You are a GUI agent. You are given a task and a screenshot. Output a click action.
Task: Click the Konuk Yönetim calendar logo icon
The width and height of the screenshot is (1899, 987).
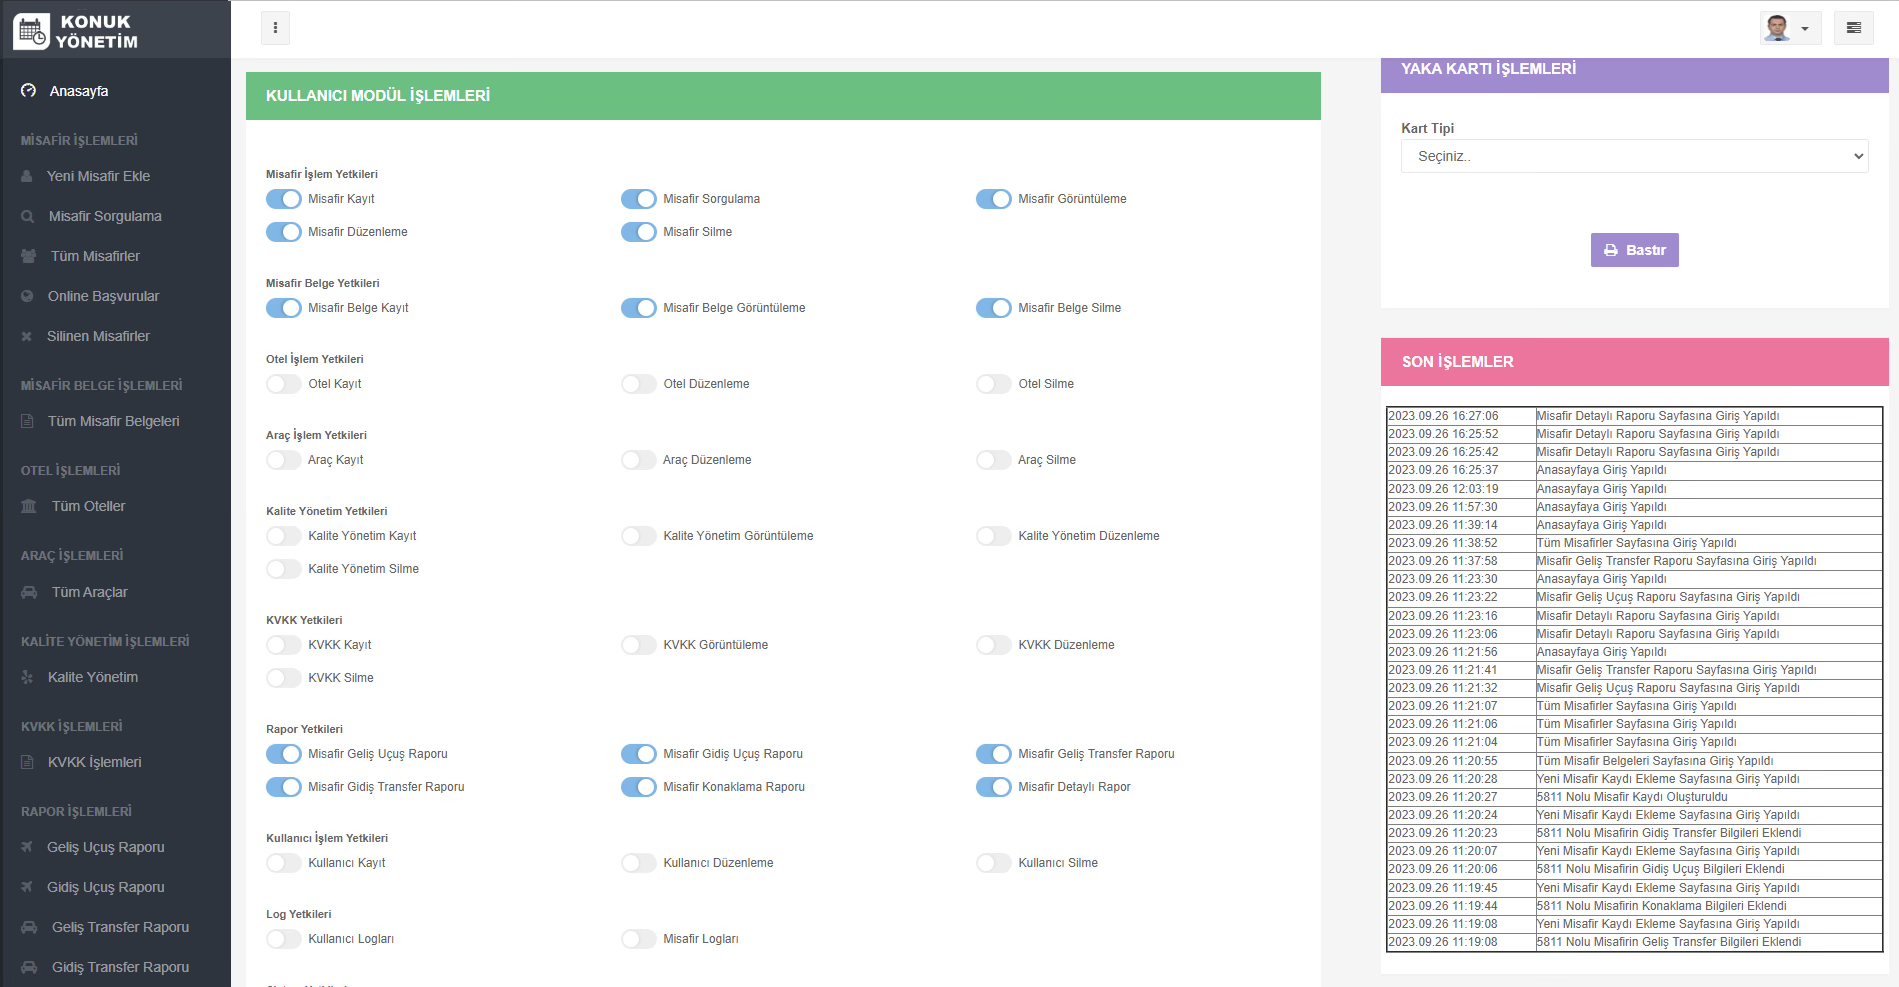pos(31,31)
